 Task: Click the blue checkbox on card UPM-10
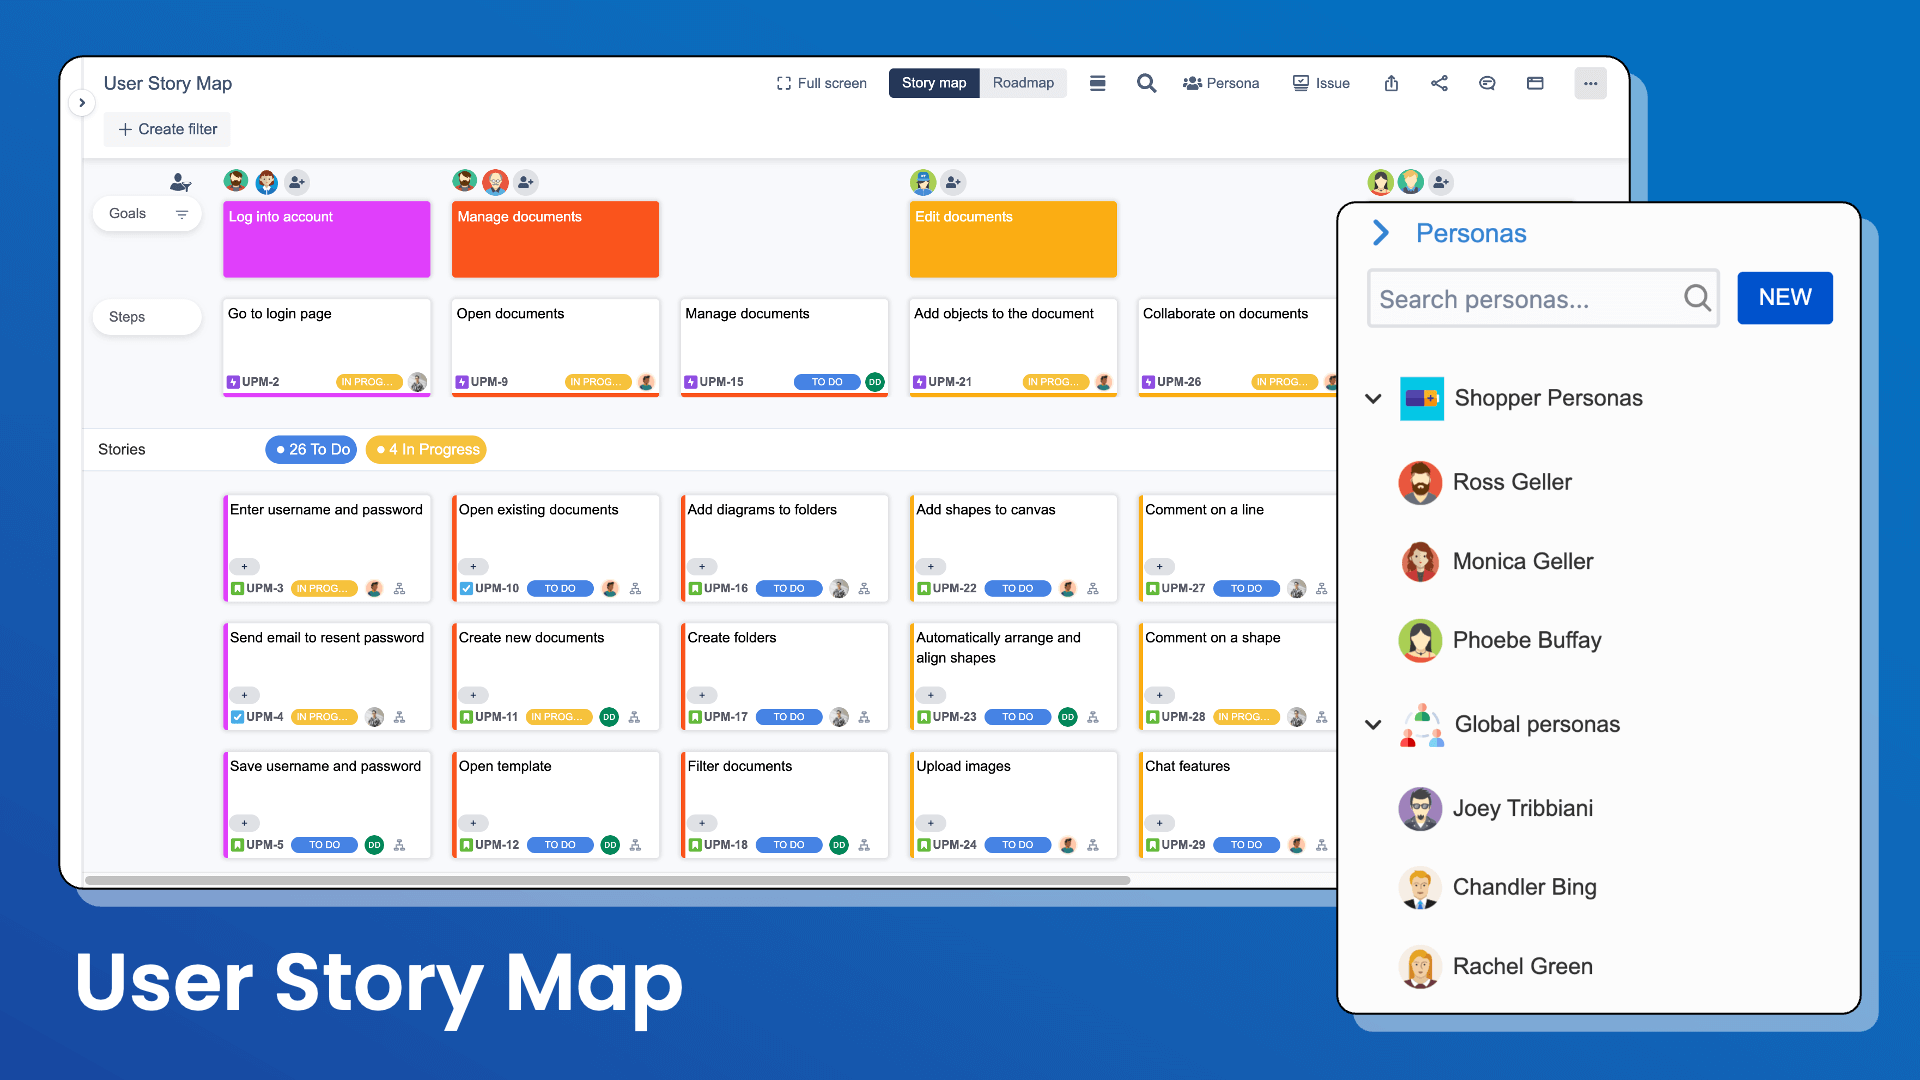tap(466, 589)
